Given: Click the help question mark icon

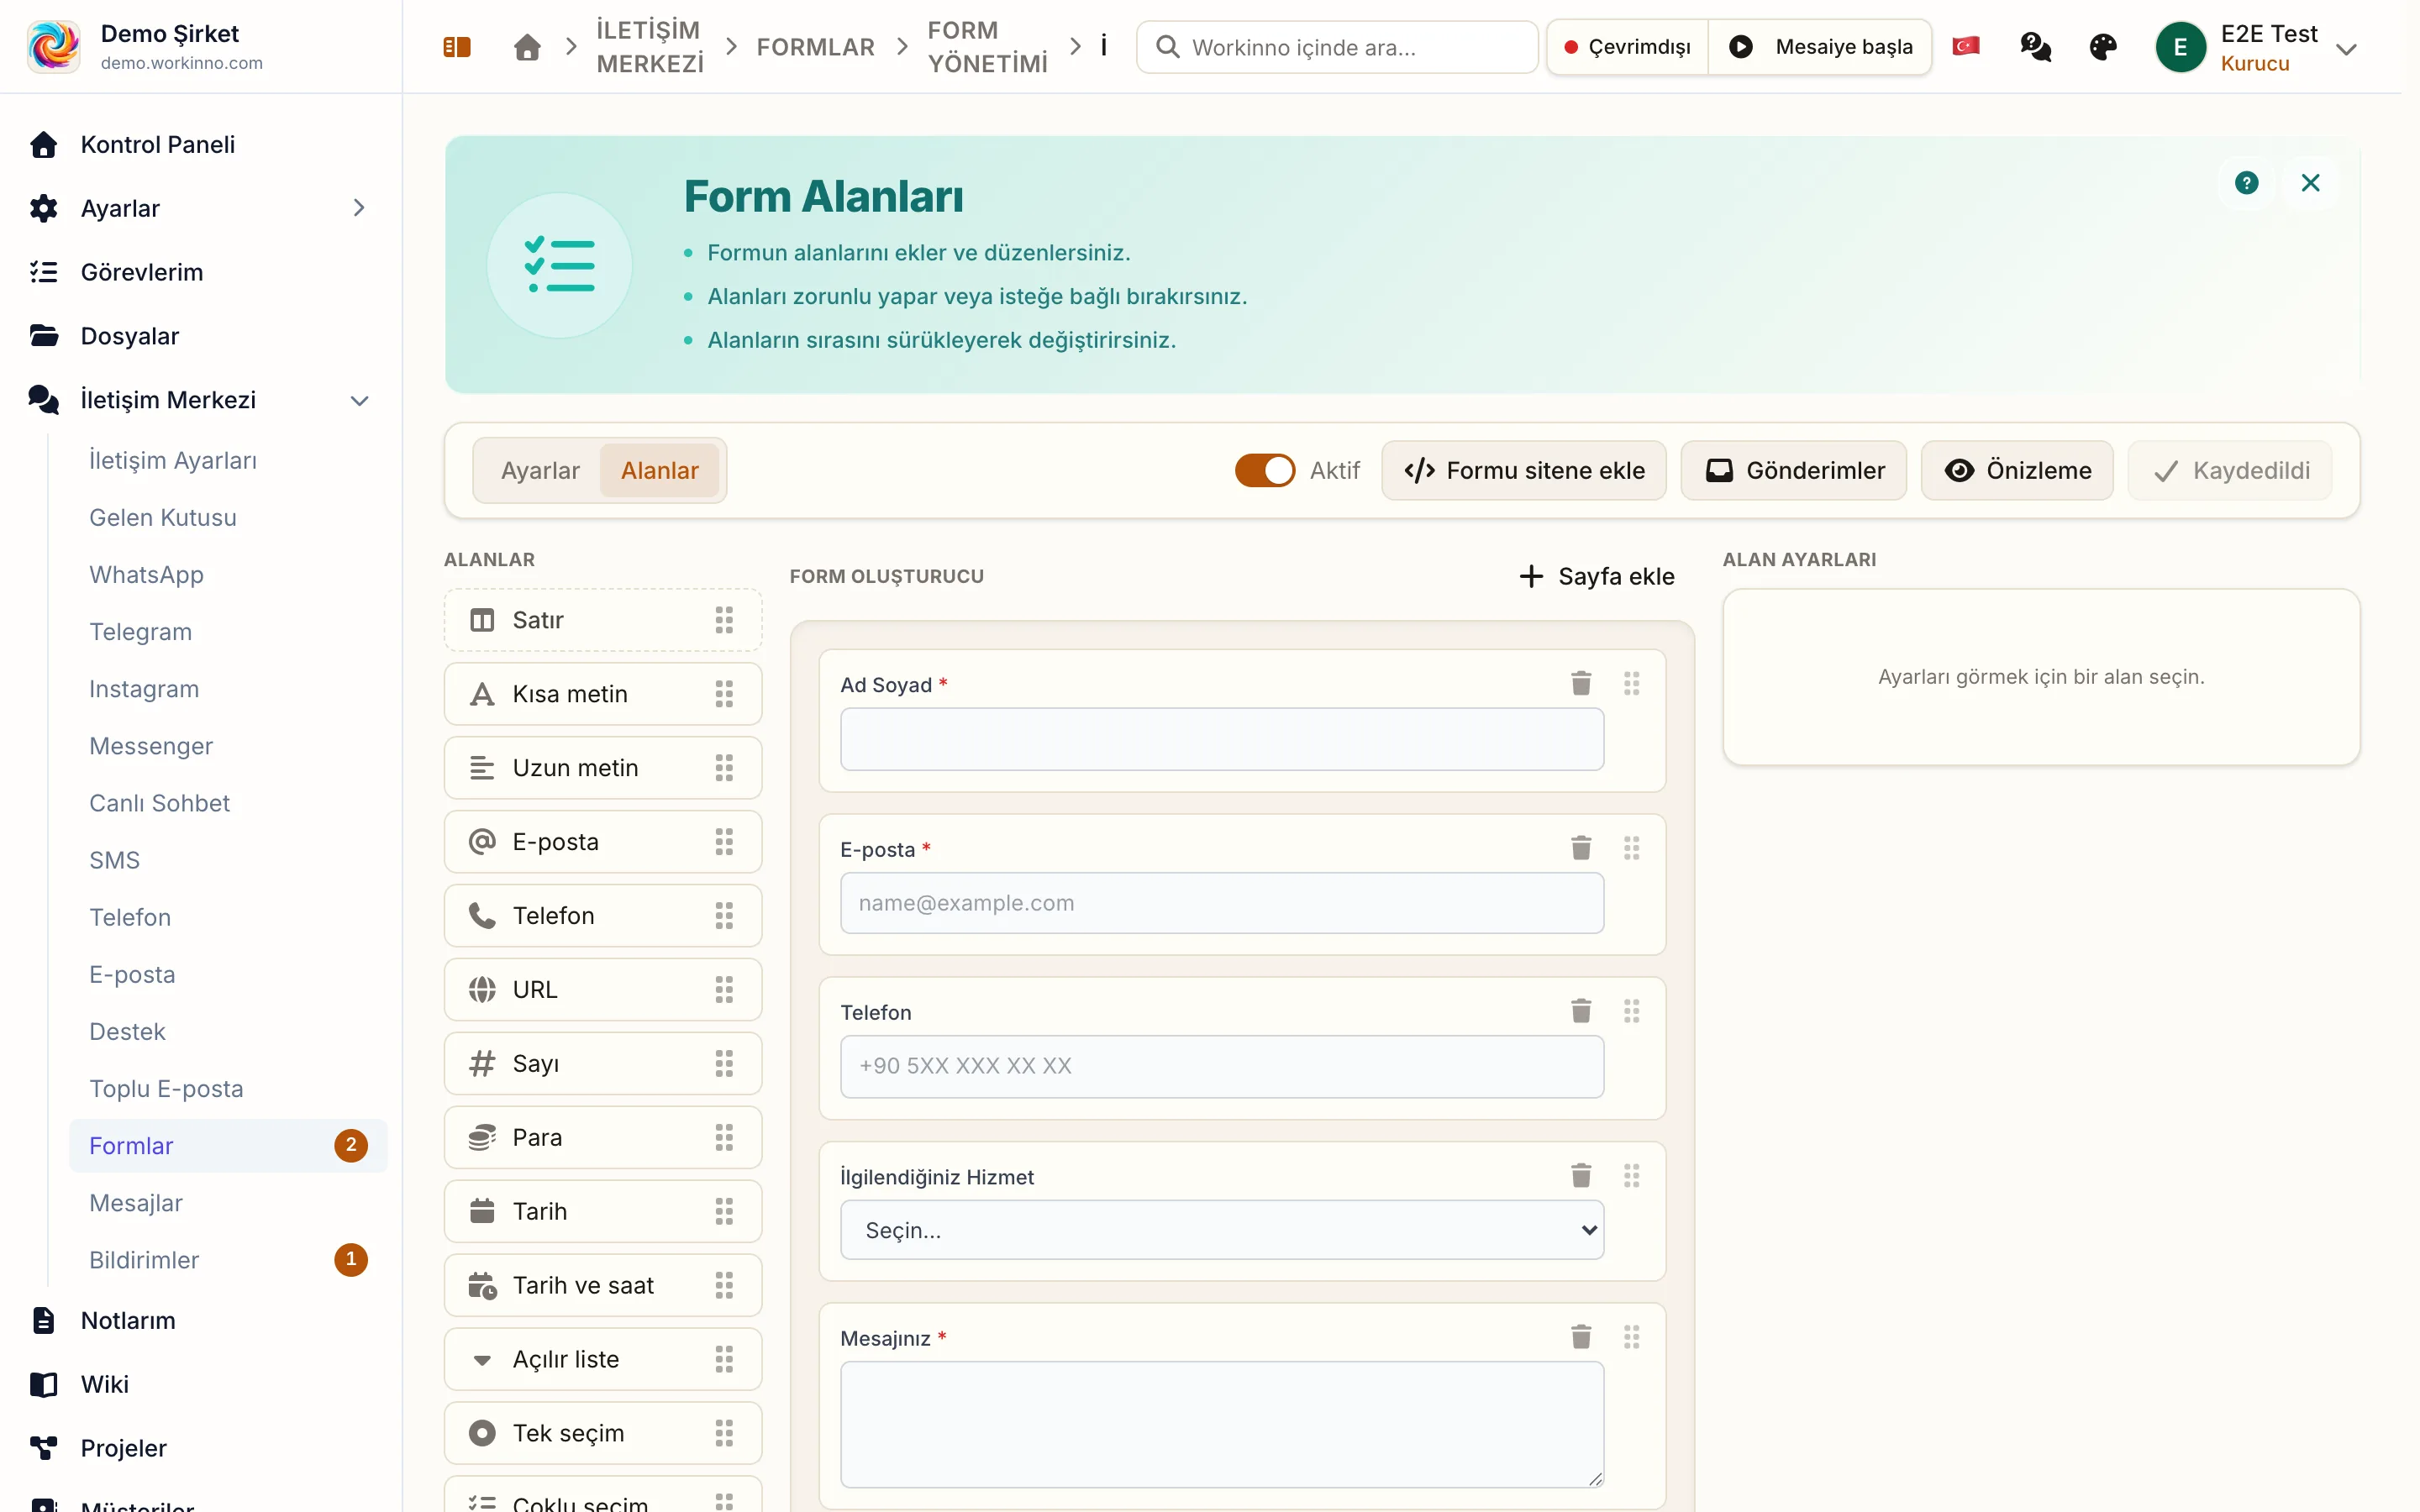Looking at the screenshot, I should click(2246, 183).
